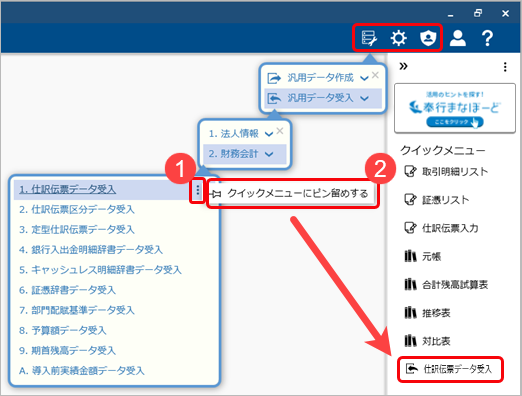Open pinned 仕訳伝票データ受入 in quick menu
The width and height of the screenshot is (522, 396).
click(450, 369)
